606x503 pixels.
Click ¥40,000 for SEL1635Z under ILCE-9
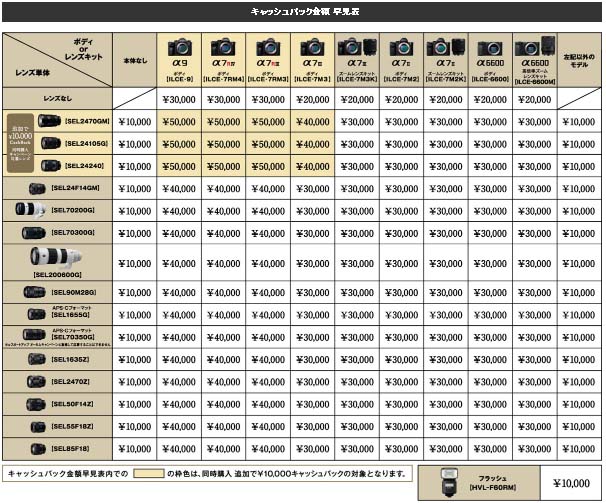pyautogui.click(x=179, y=360)
